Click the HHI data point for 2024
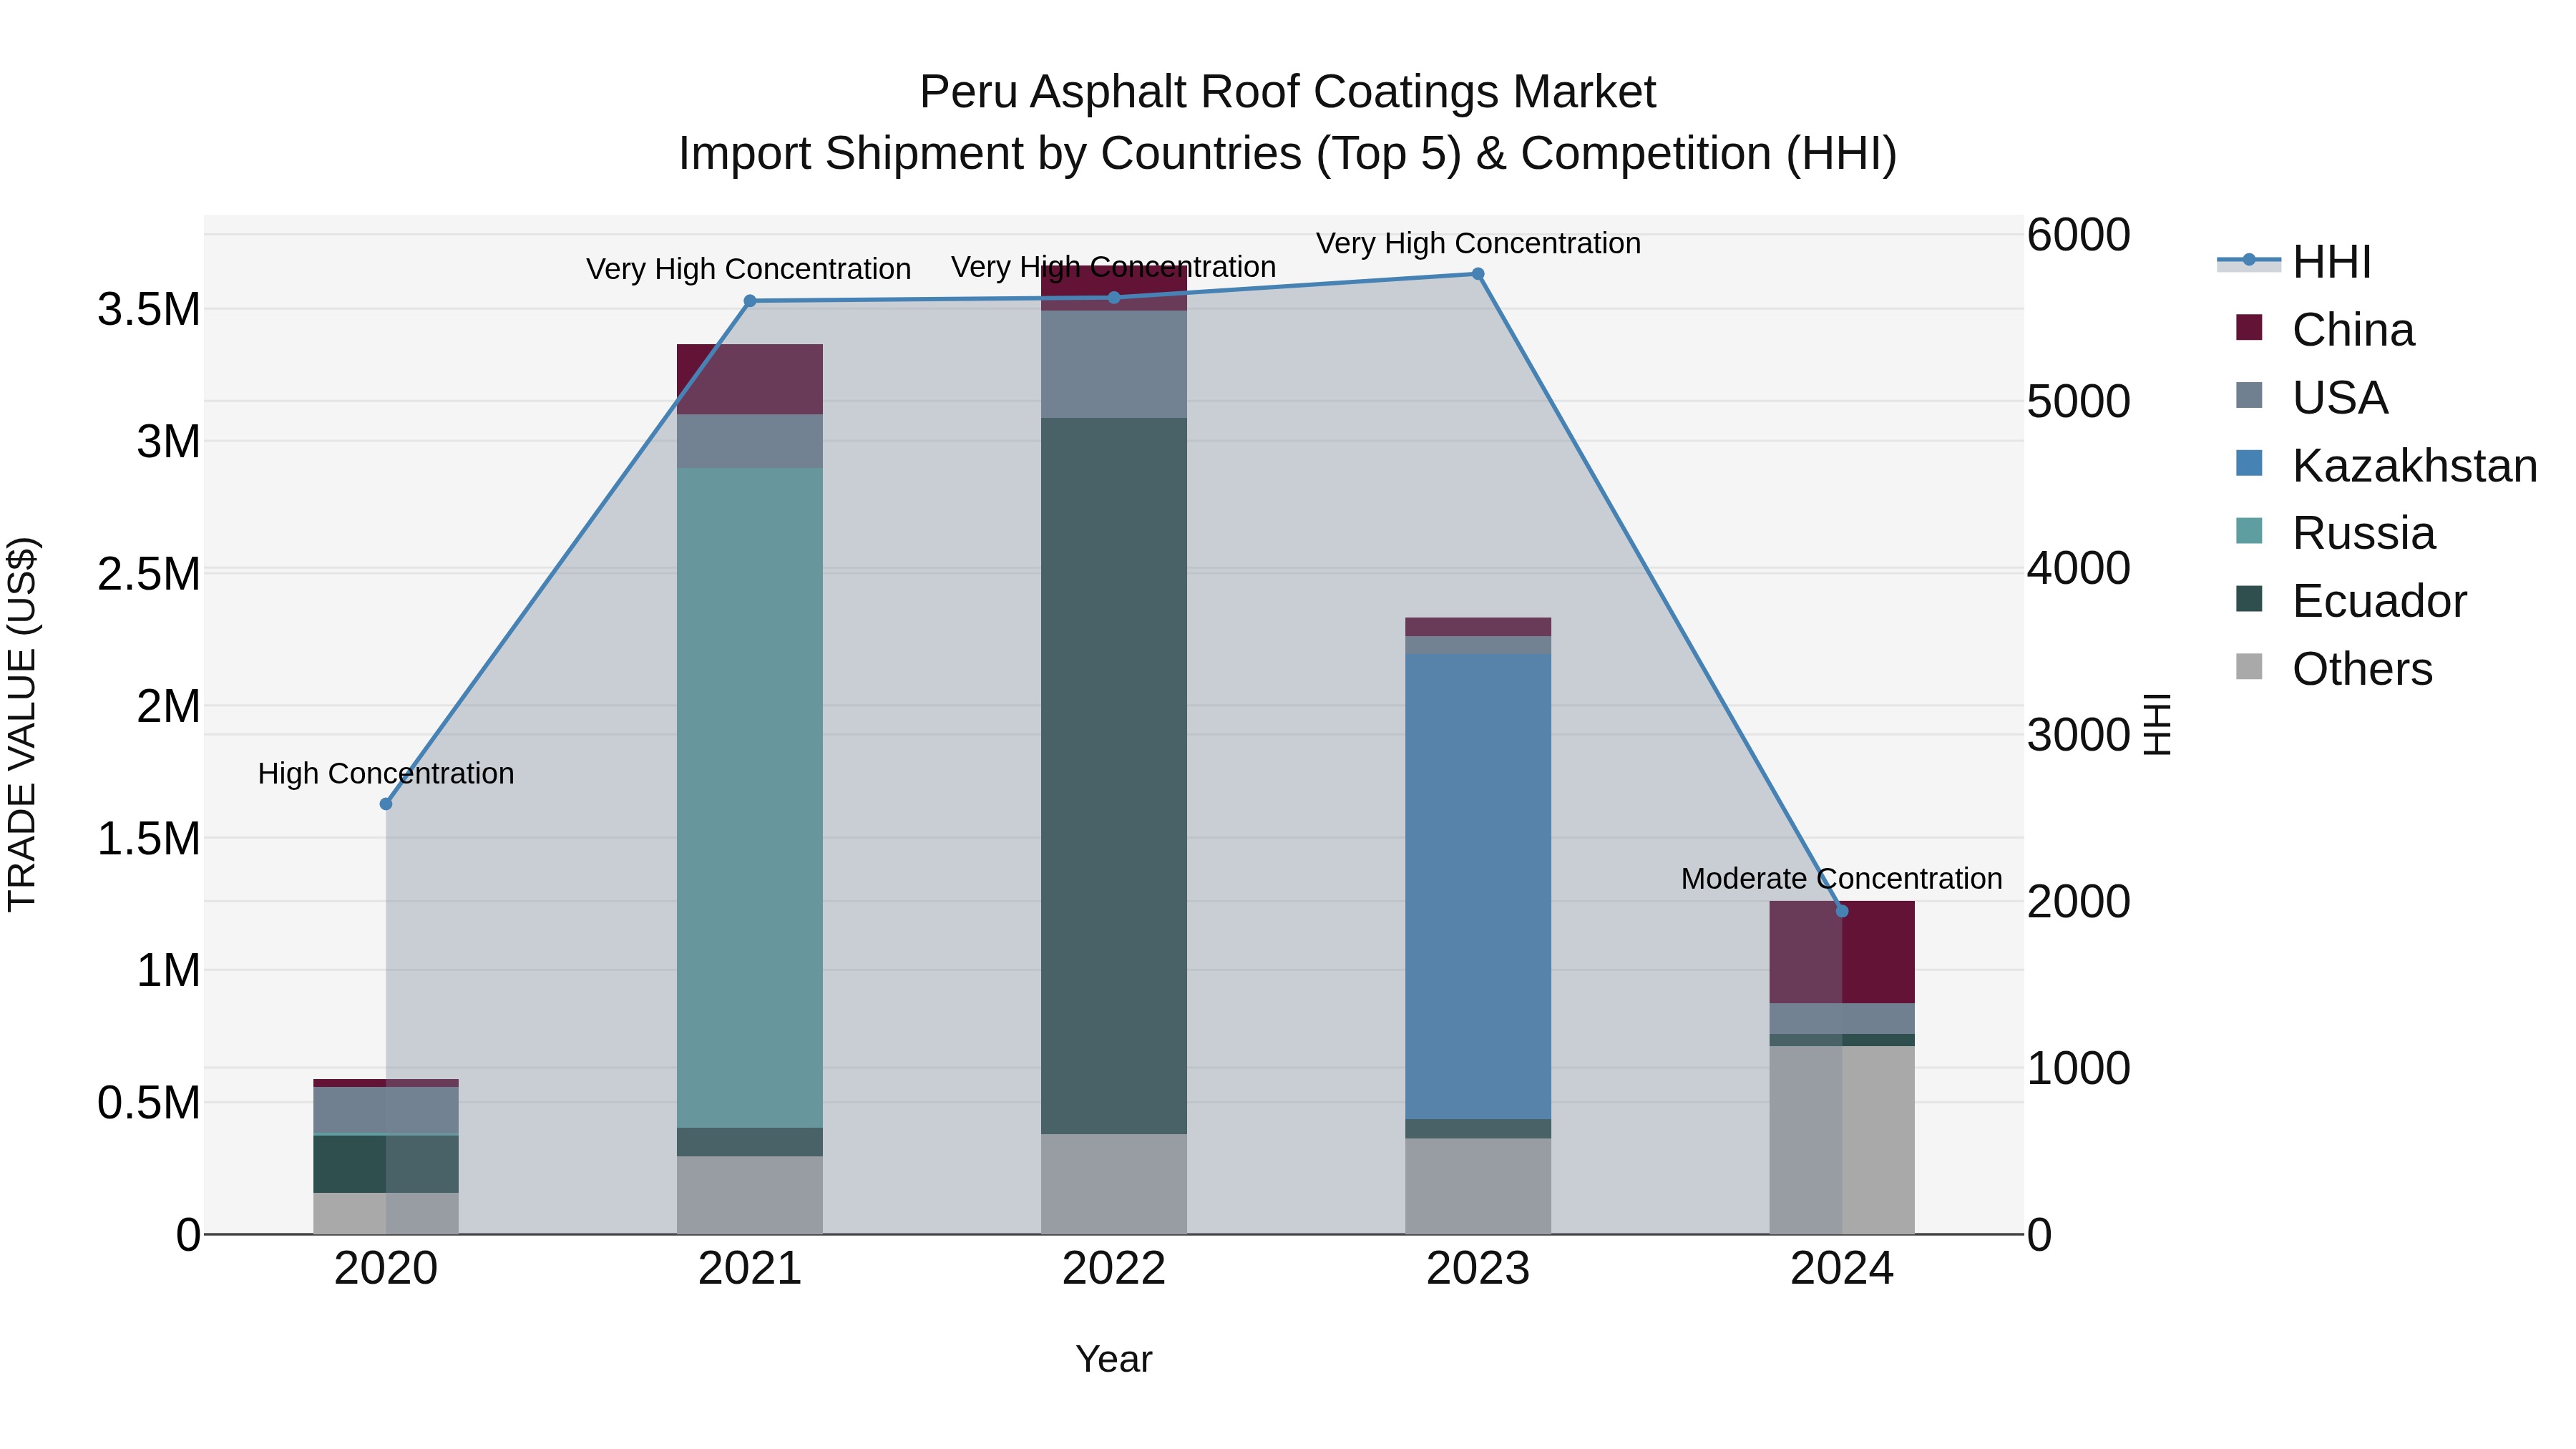Screen dimensions: 2576x1449 [1842, 911]
